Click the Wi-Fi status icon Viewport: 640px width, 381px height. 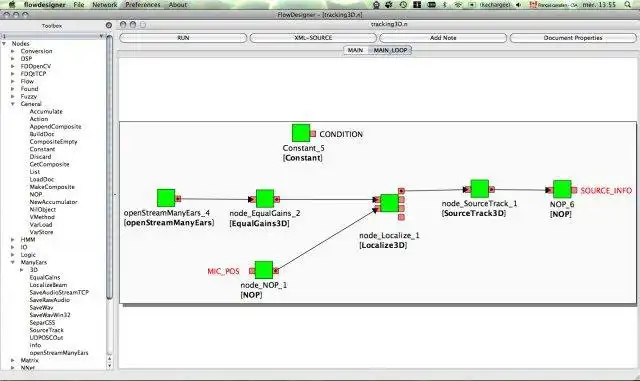pos(458,4)
